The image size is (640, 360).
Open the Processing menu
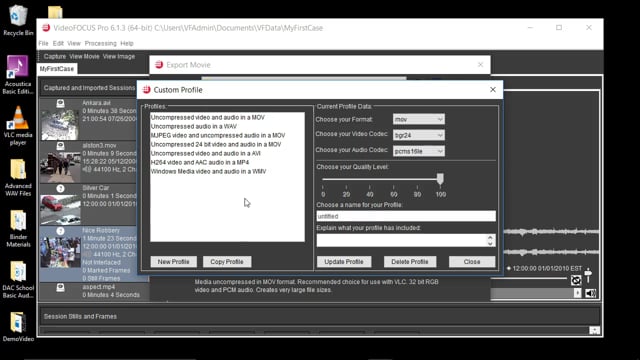100,43
